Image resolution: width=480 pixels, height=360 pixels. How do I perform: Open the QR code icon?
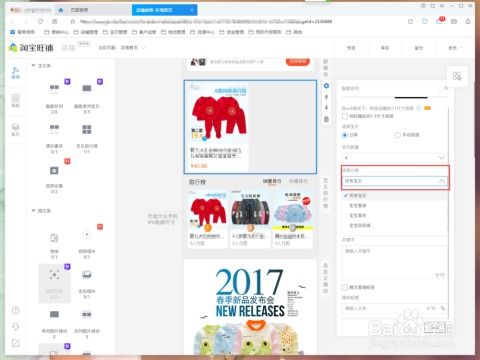tap(457, 76)
